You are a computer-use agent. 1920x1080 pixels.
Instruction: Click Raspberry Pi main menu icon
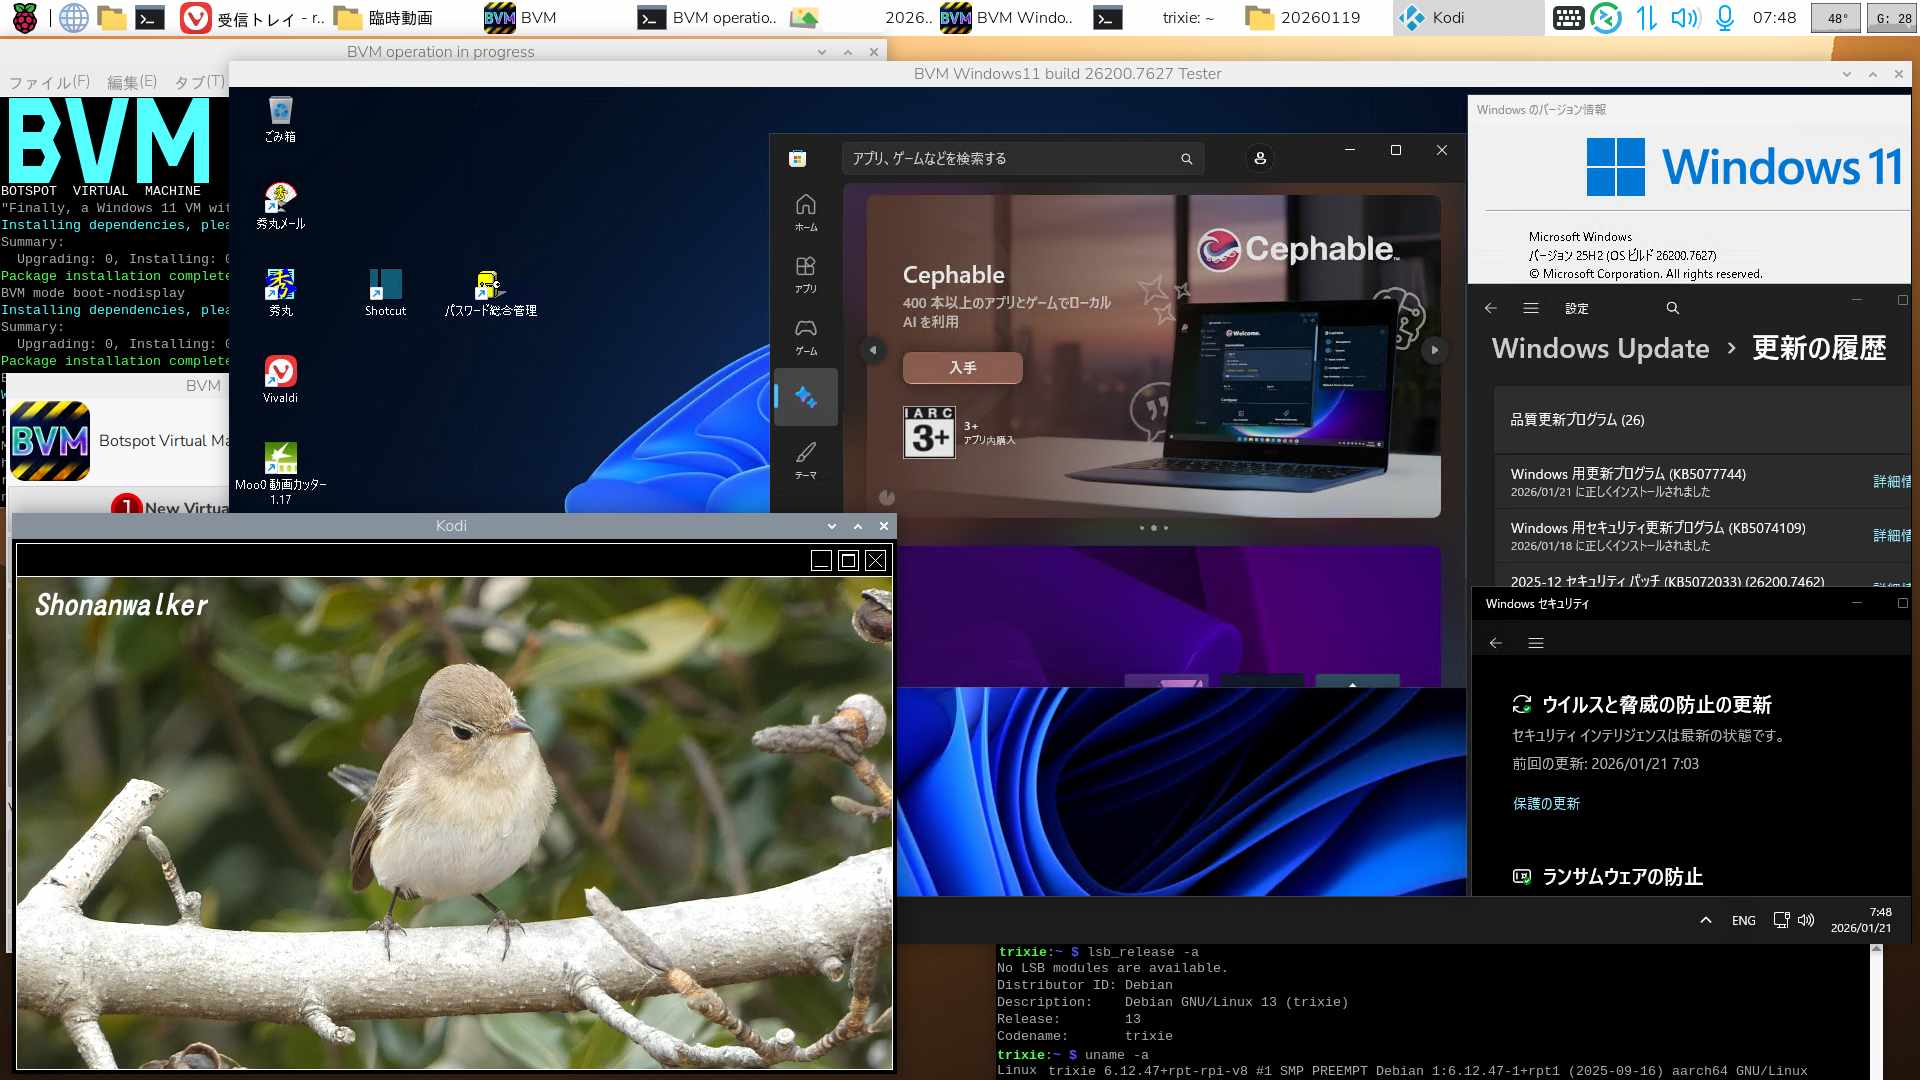click(x=24, y=17)
